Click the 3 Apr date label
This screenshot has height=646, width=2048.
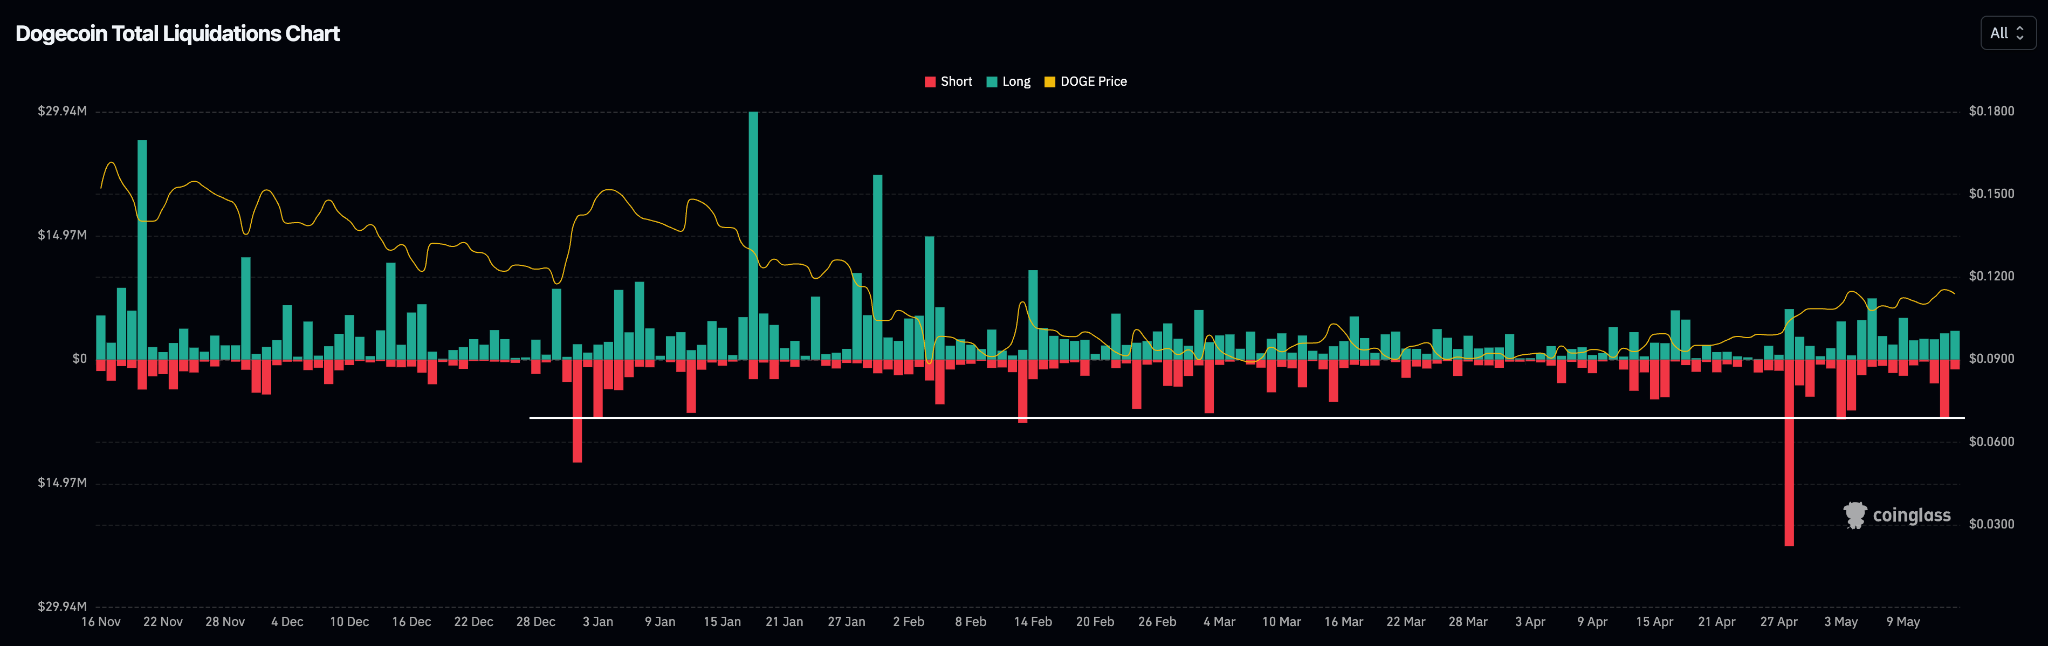1530,622
